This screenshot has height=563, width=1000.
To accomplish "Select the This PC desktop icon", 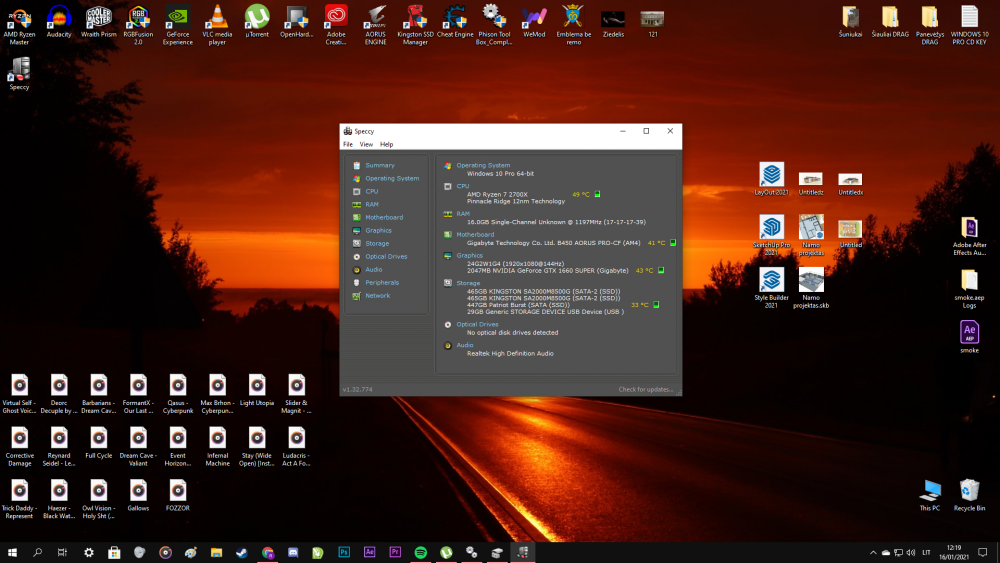I will point(930,495).
